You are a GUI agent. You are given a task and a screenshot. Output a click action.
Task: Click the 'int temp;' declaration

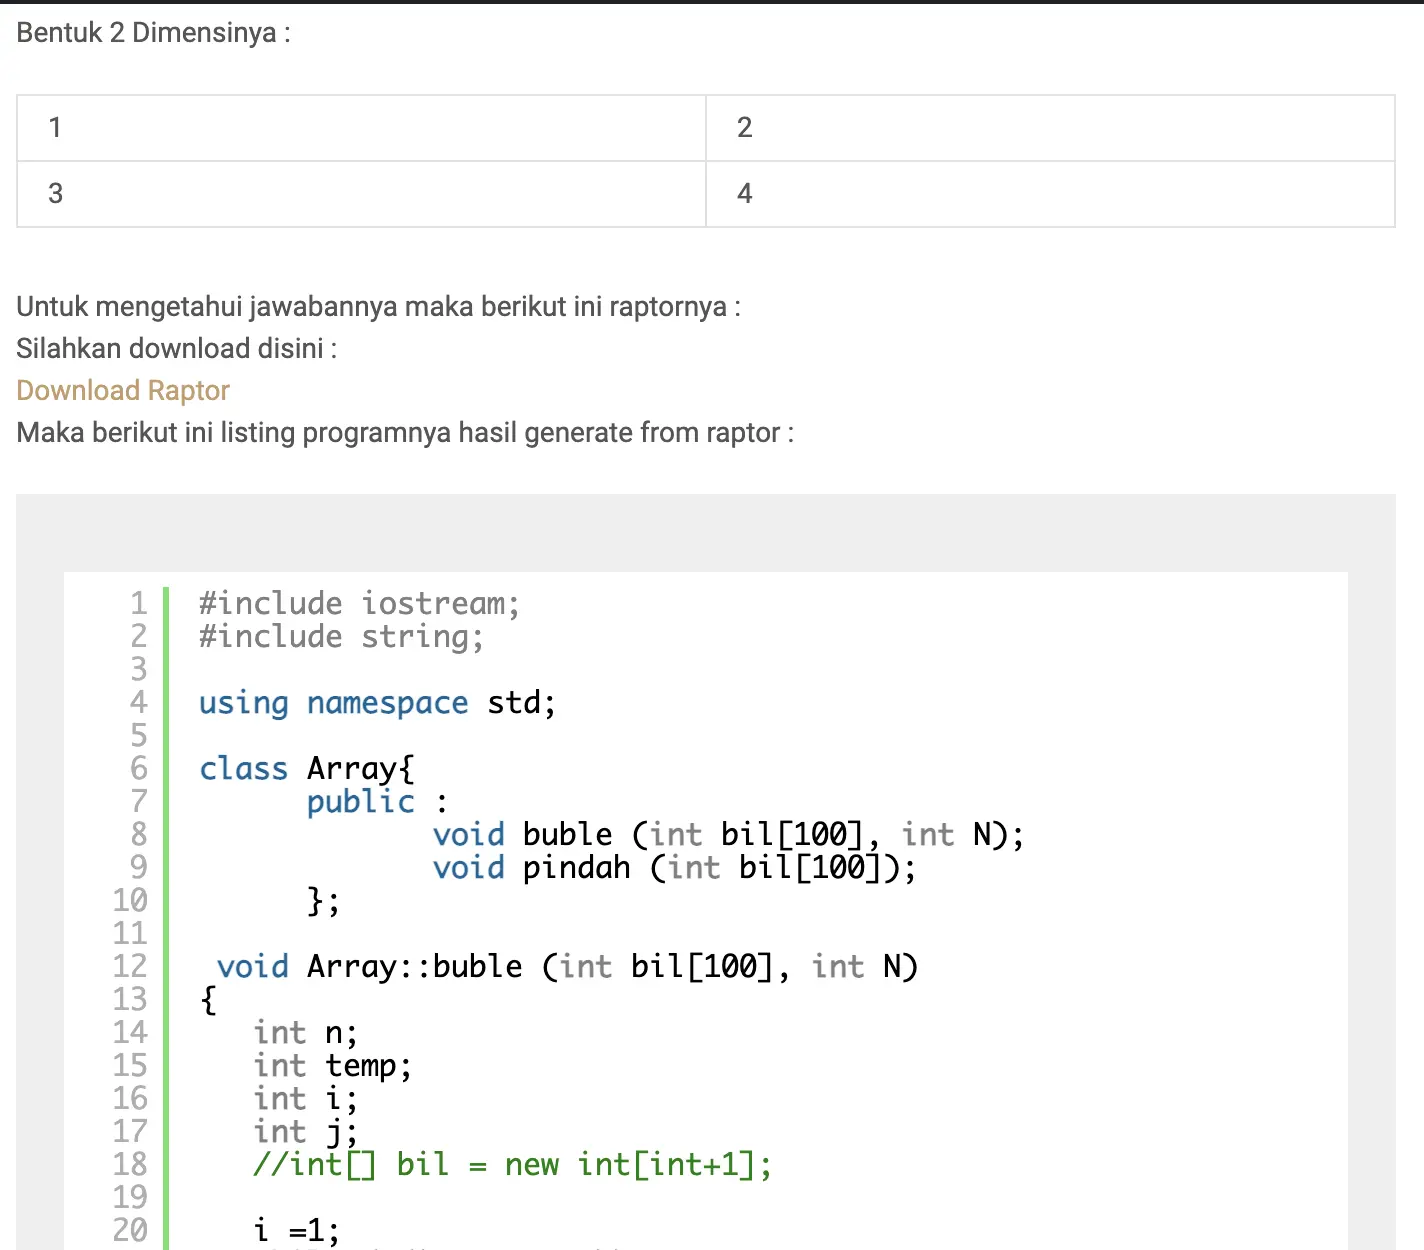coord(332,1065)
